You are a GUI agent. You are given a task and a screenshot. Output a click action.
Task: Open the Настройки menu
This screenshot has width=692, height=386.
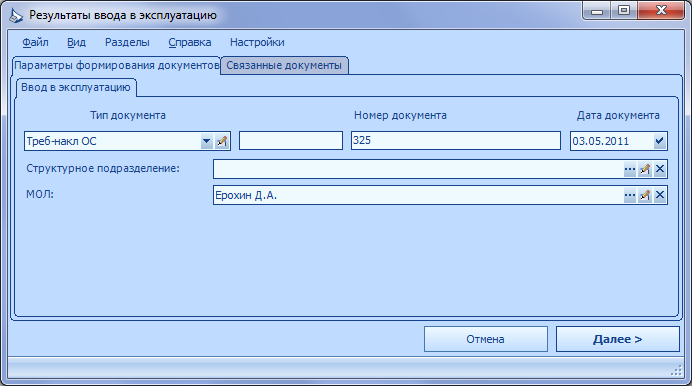click(x=257, y=42)
